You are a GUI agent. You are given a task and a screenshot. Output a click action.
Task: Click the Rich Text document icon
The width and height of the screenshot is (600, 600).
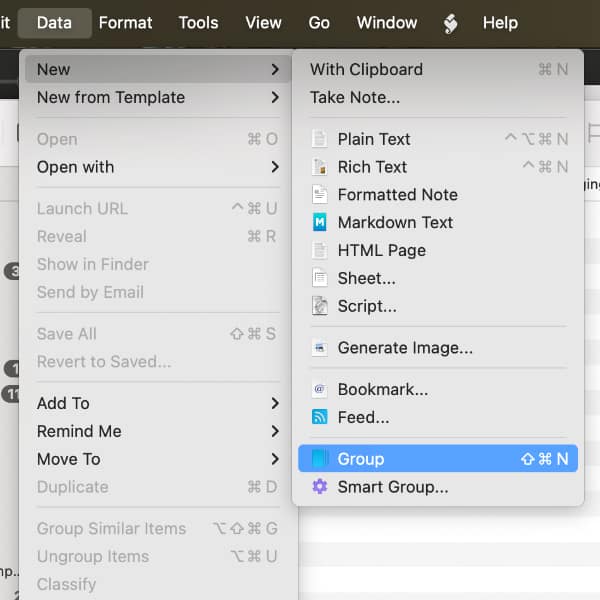(x=320, y=167)
